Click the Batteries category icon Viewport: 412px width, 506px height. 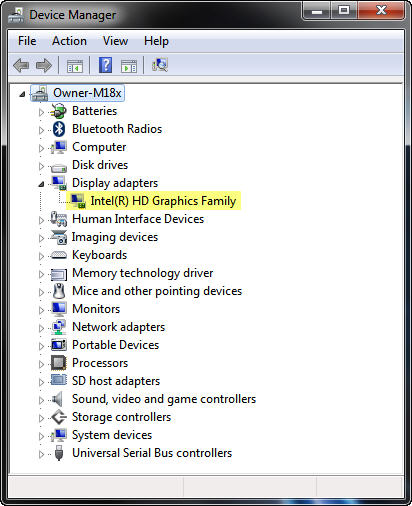tap(59, 111)
